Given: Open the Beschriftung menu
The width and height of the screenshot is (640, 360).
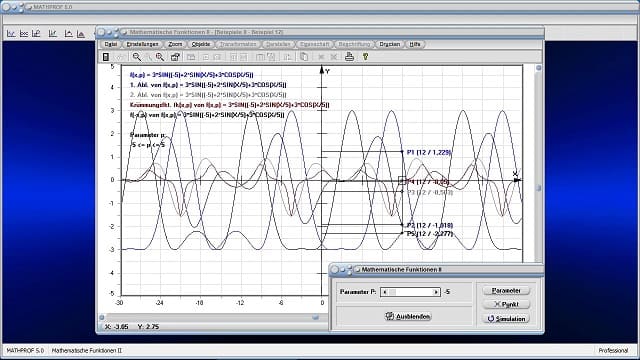Looking at the screenshot, I should click(x=354, y=44).
